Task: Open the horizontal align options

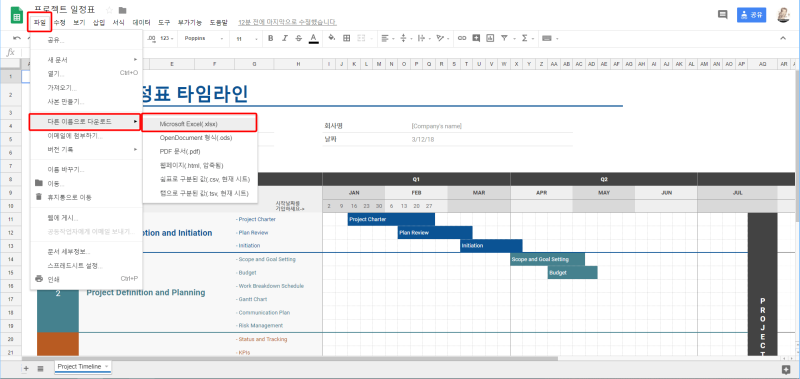Action: 387,38
